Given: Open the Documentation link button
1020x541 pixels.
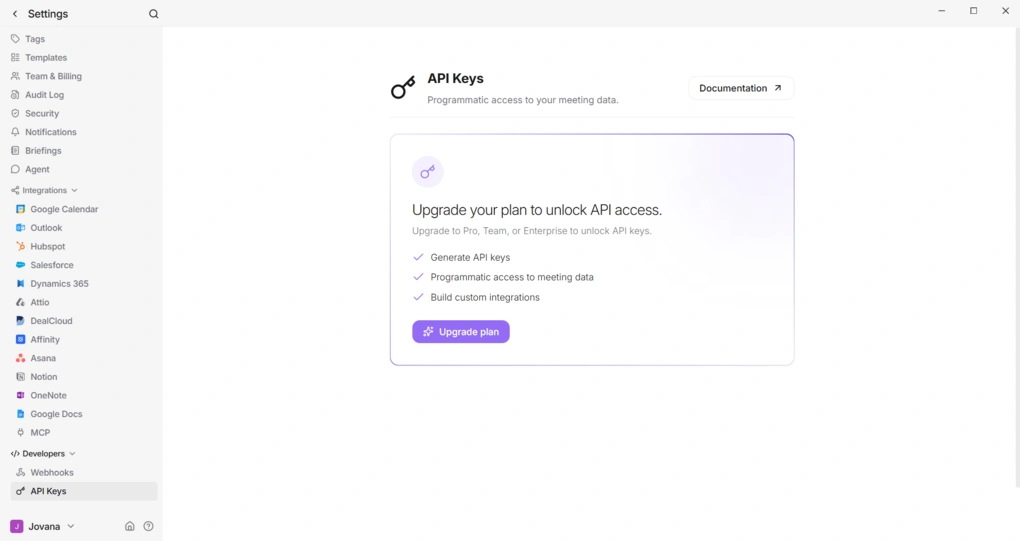Looking at the screenshot, I should [x=741, y=88].
